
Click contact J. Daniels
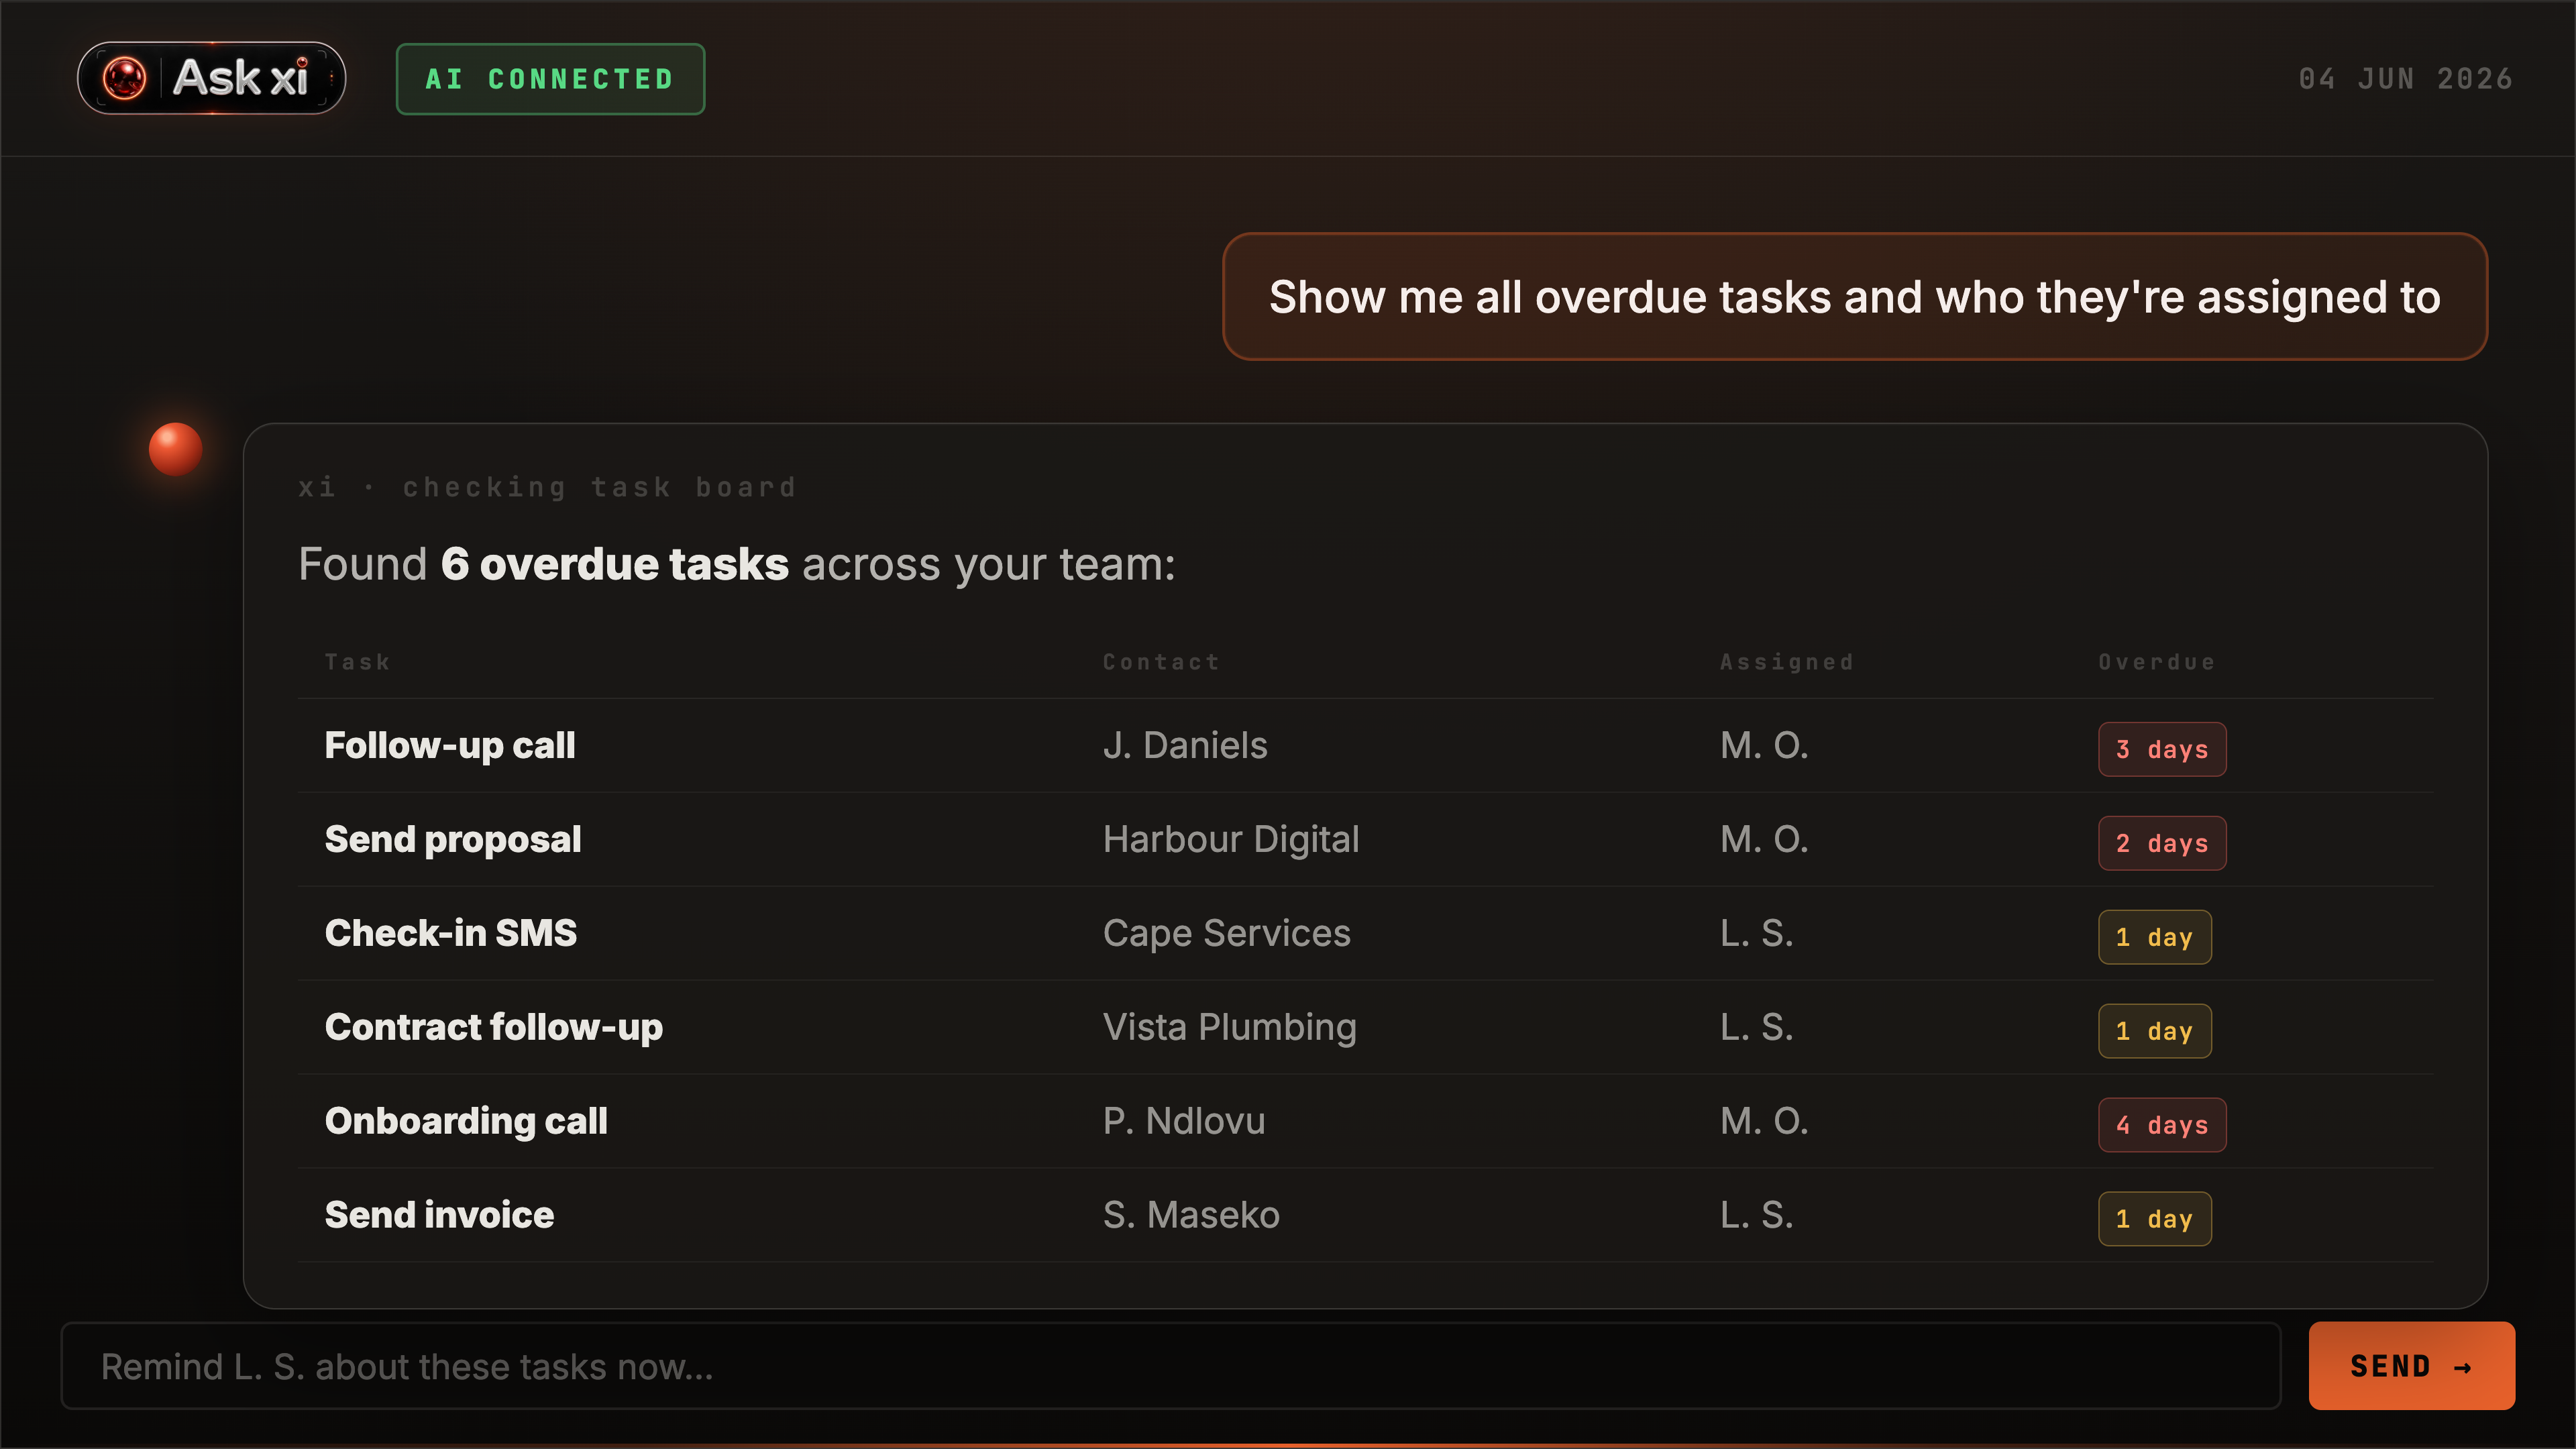pos(1185,746)
